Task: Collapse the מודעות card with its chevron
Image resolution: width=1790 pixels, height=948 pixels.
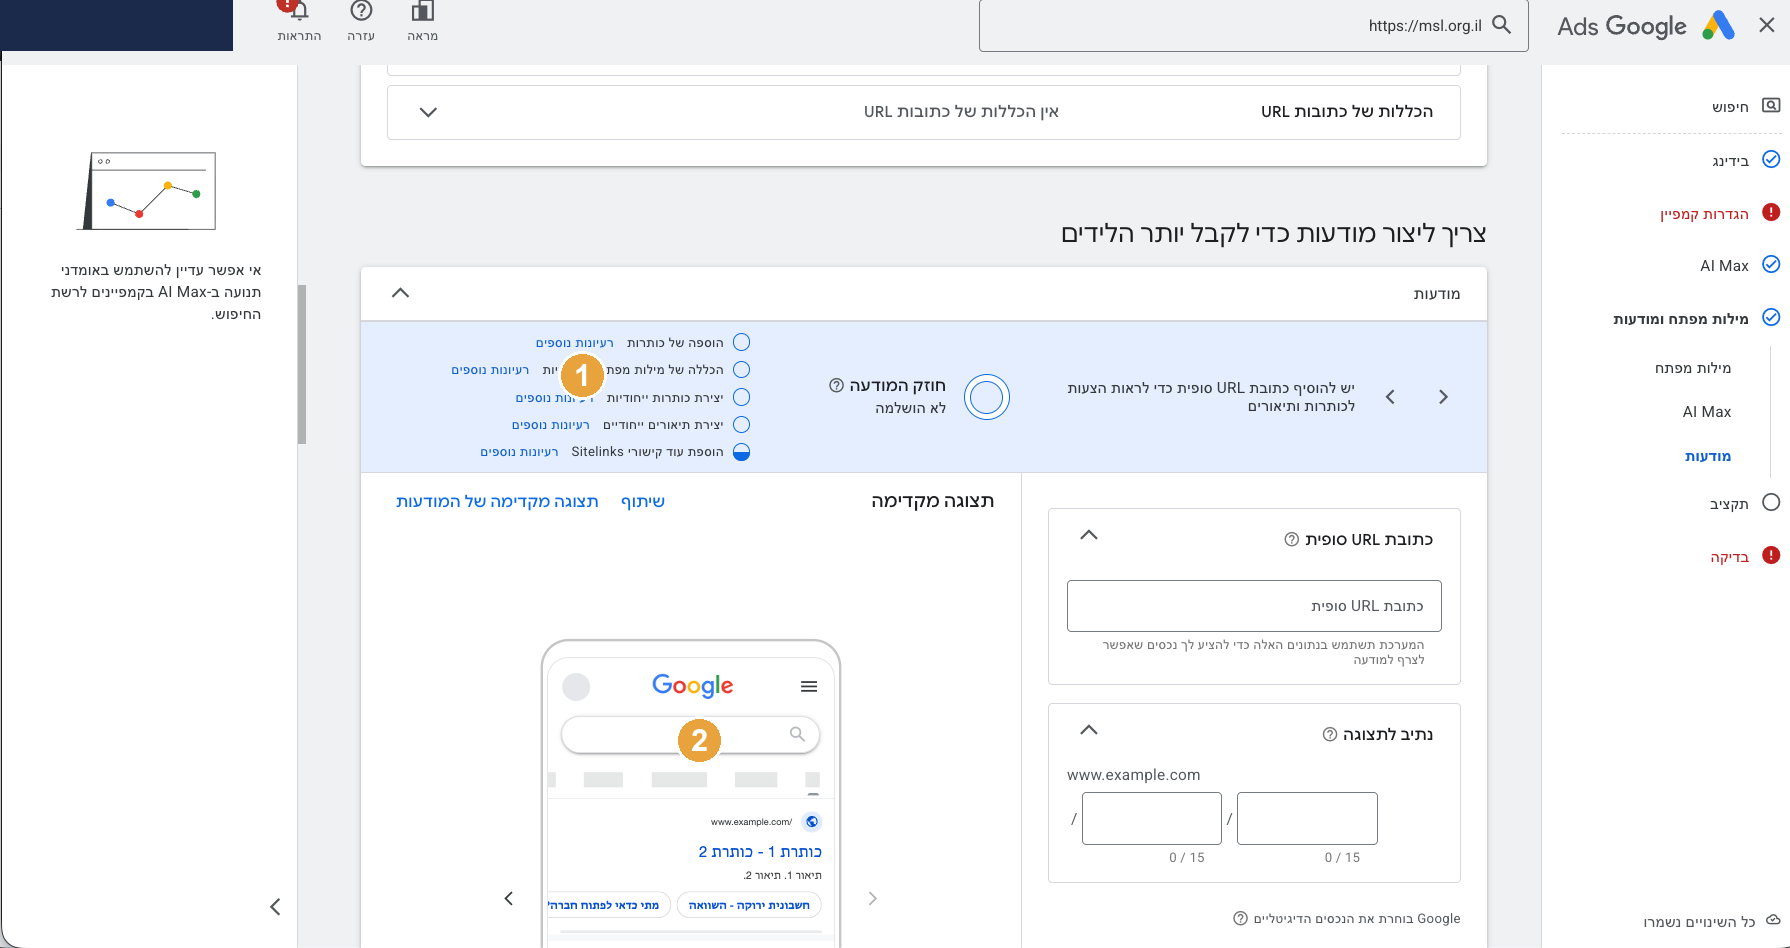Action: click(x=400, y=293)
